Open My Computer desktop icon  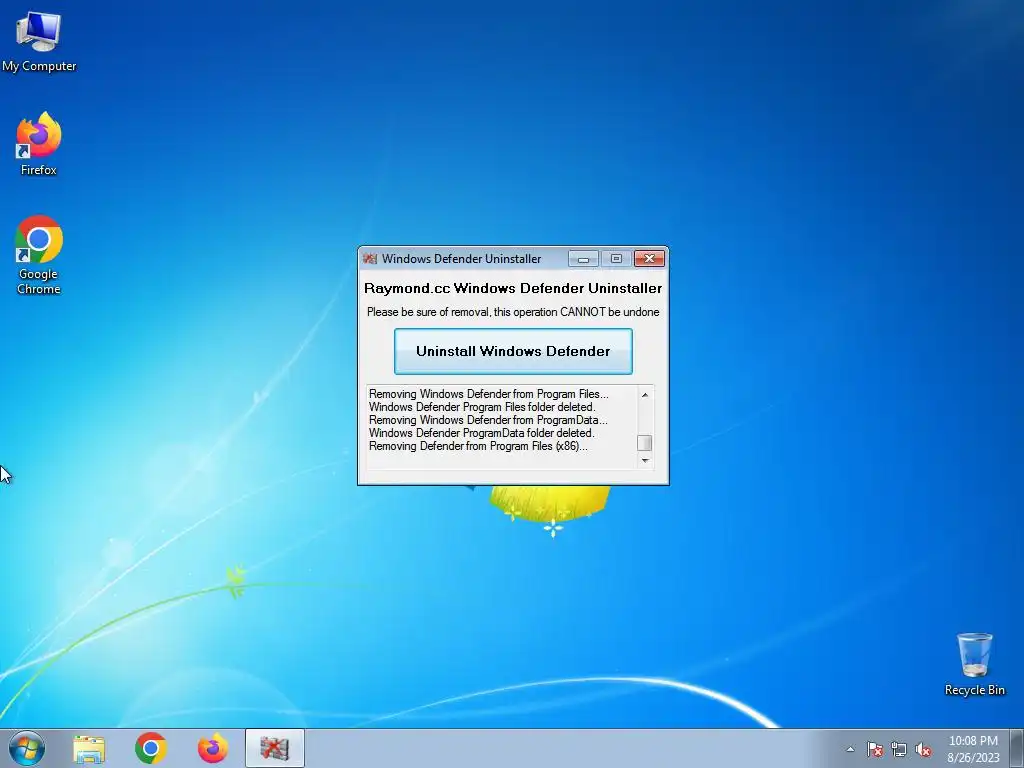(x=39, y=42)
